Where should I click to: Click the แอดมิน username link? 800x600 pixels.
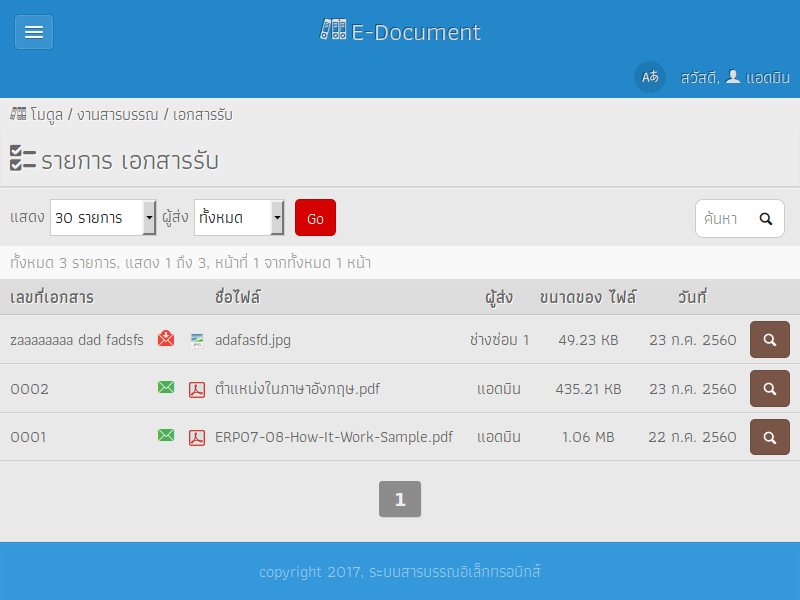coord(768,78)
